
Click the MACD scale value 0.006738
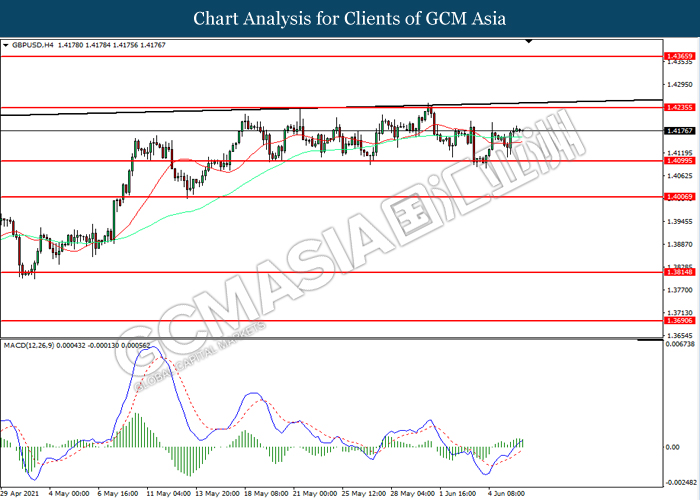click(x=680, y=344)
